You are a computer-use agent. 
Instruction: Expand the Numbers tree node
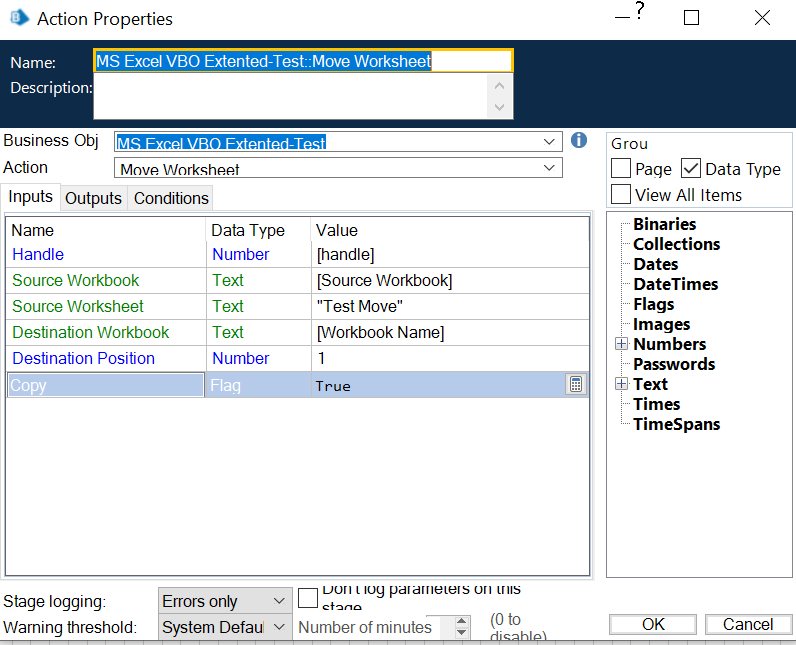coord(621,344)
